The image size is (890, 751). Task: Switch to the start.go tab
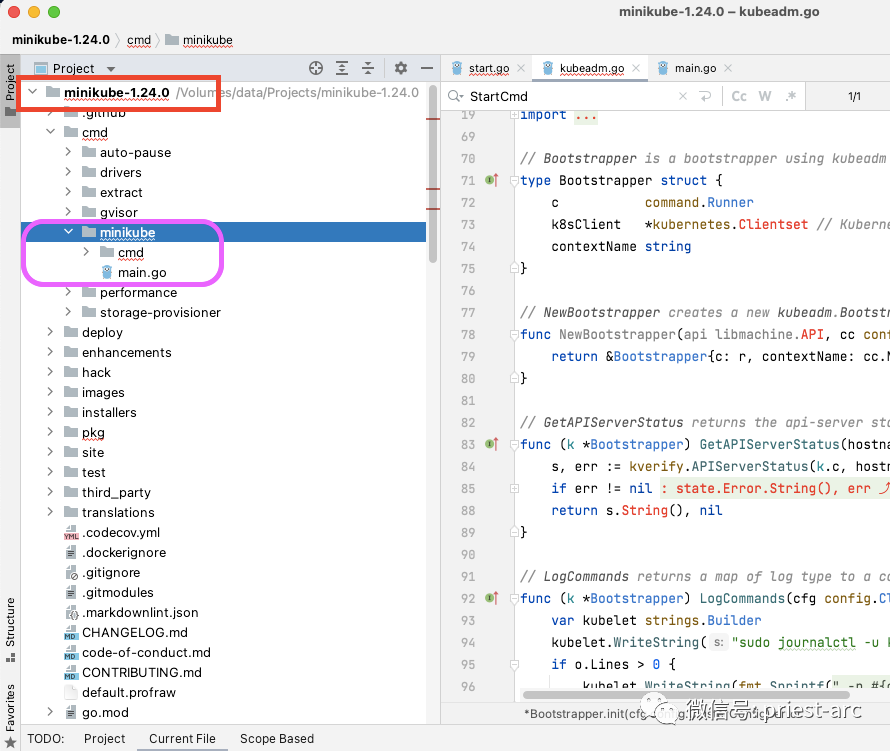tap(488, 68)
